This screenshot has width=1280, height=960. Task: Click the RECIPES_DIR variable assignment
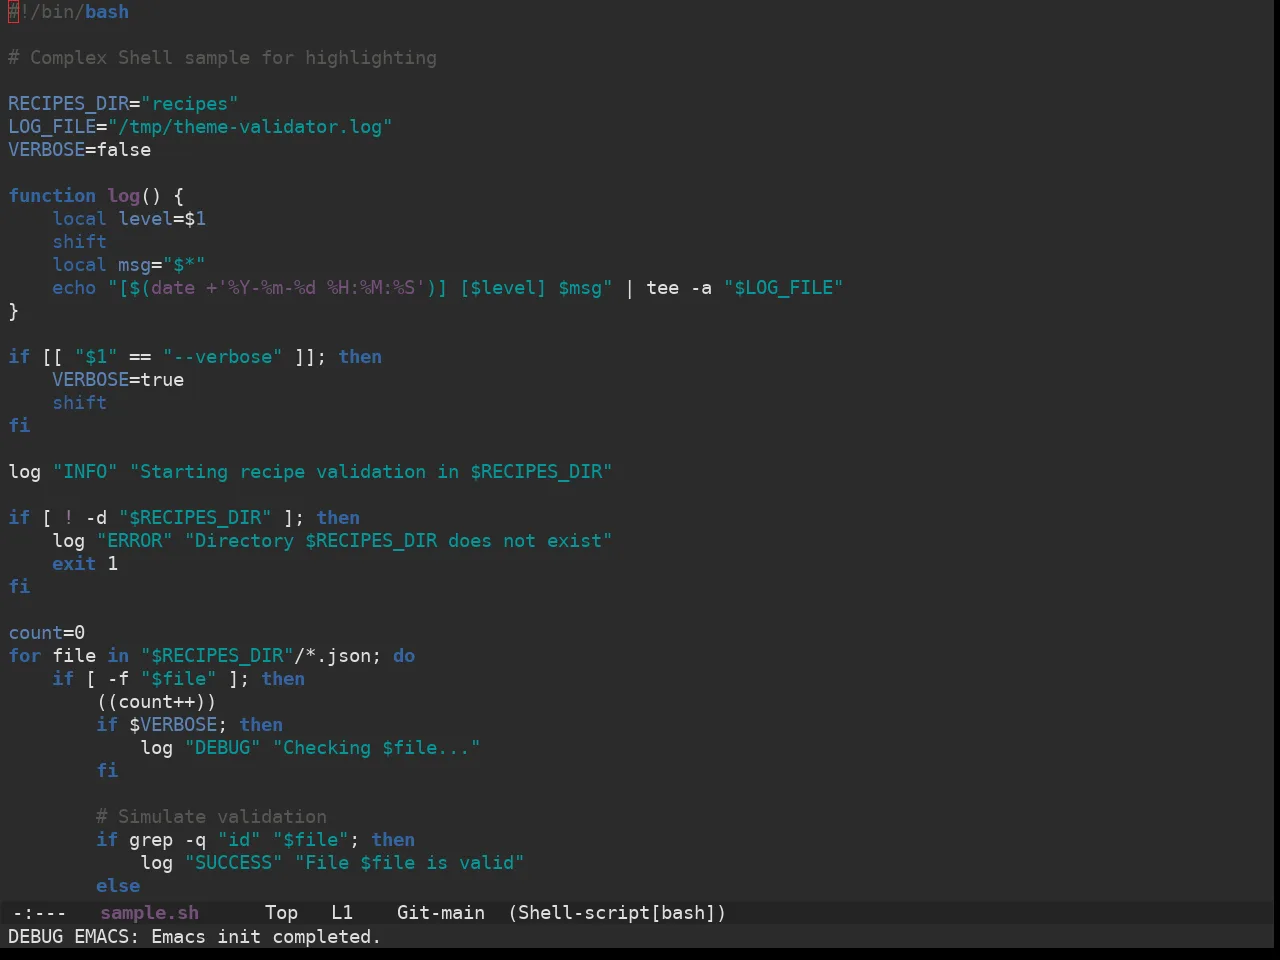[123, 104]
